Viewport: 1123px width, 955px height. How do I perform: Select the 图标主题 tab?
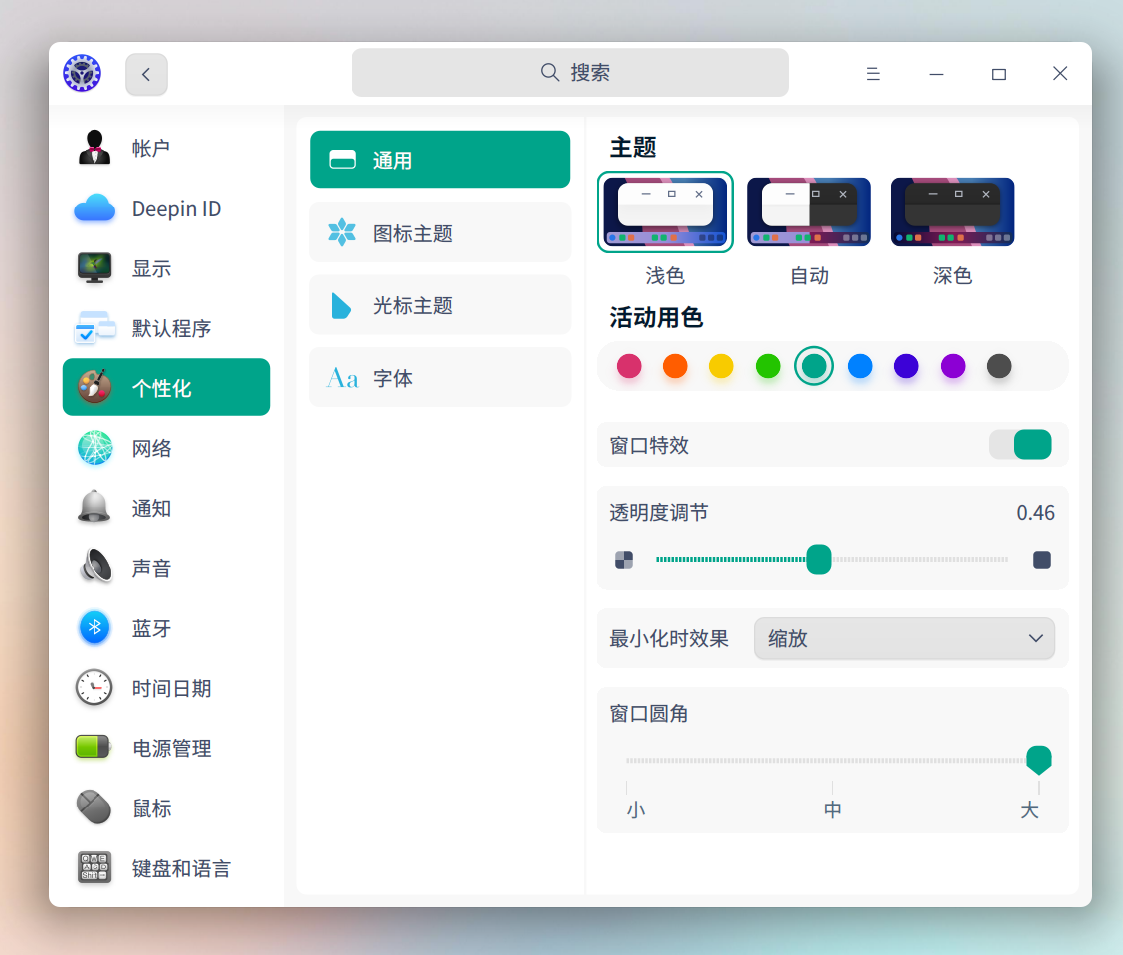440,232
